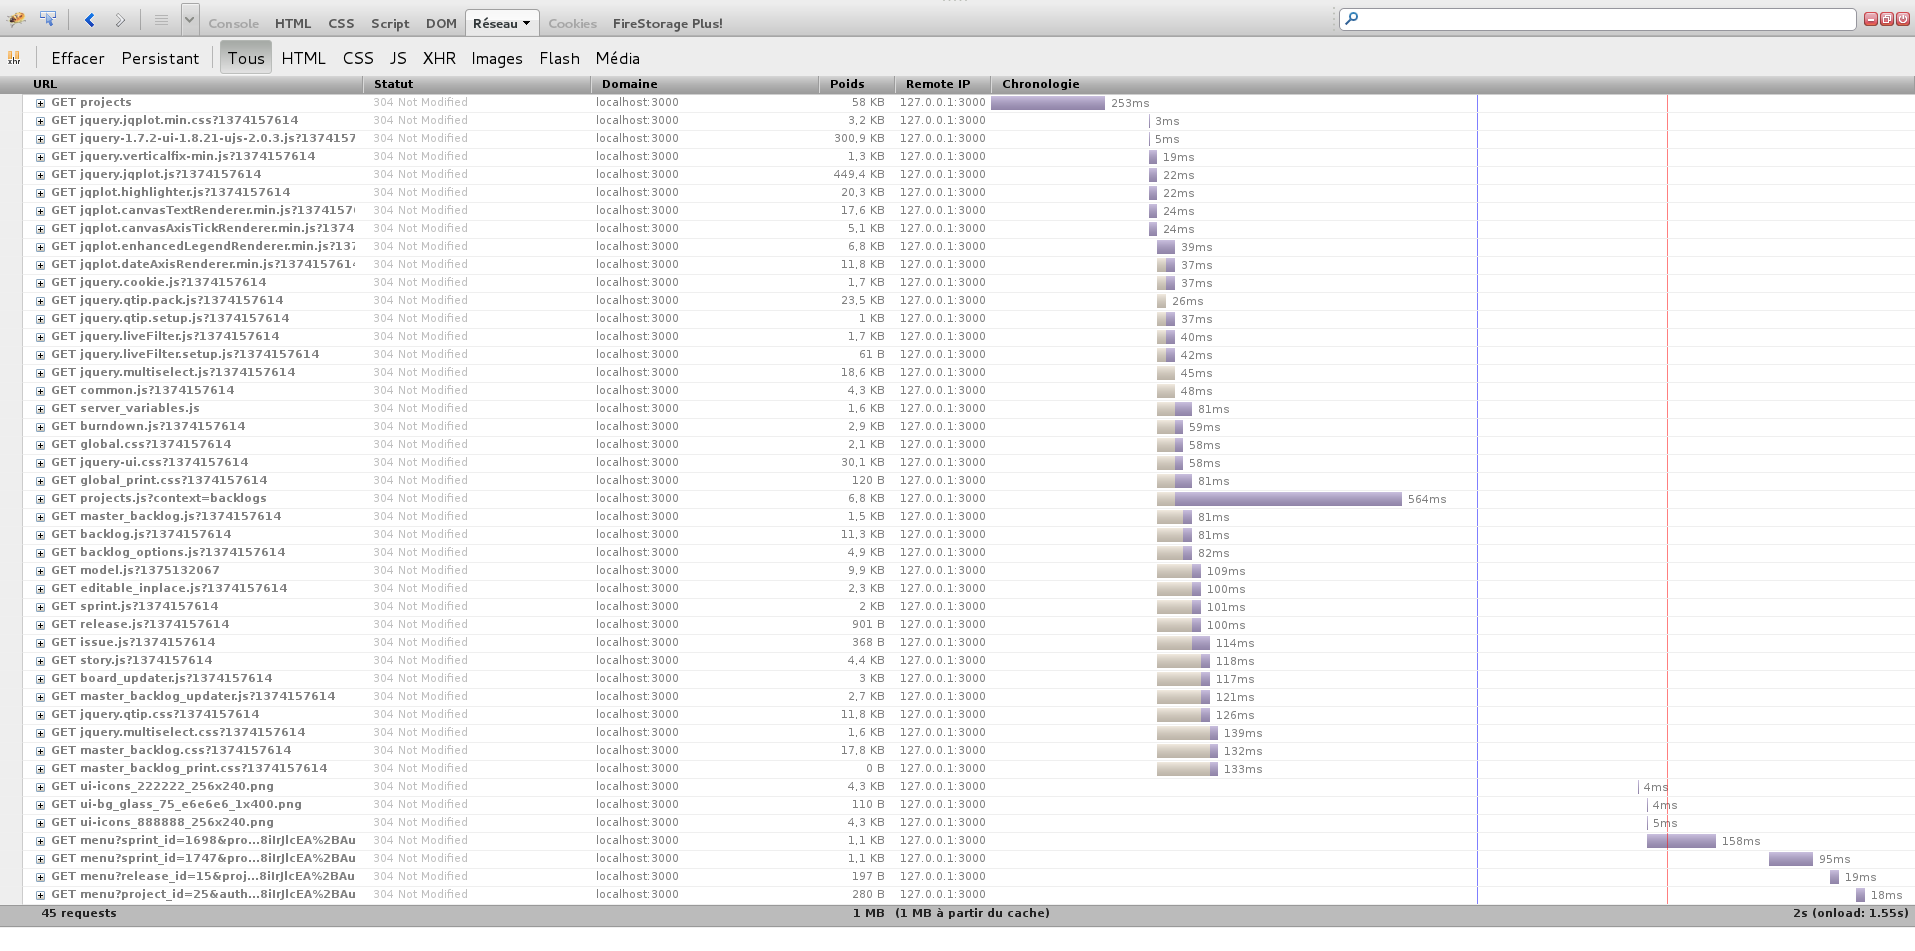Open the Réseau tab dropdown arrow
This screenshot has height=951, width=1915.
(x=527, y=23)
